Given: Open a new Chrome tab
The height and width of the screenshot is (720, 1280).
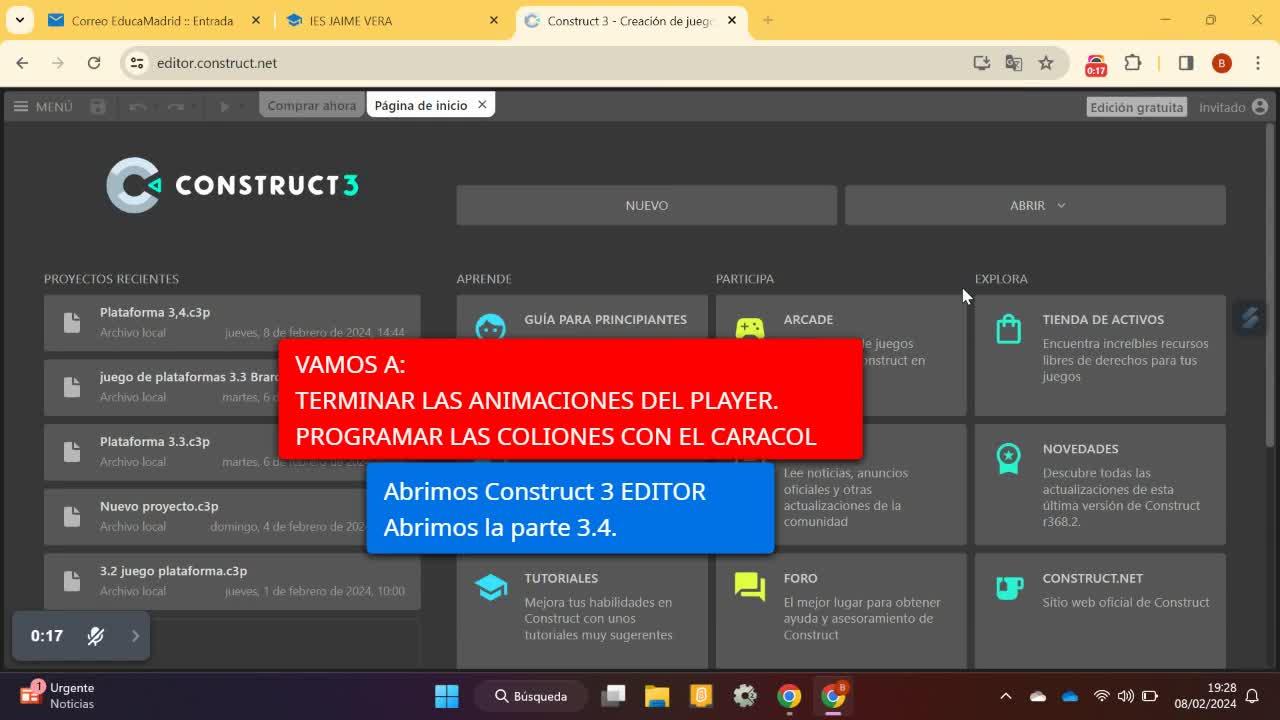Looking at the screenshot, I should point(768,20).
